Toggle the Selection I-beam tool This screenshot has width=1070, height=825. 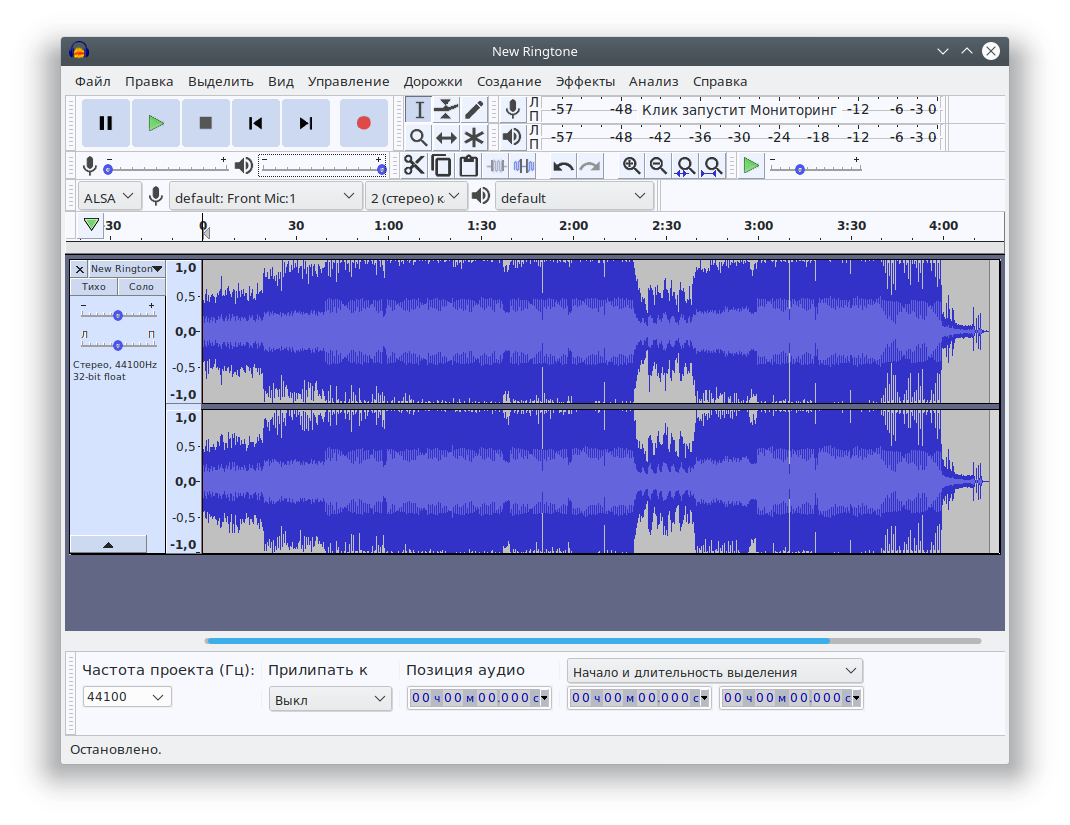tap(419, 109)
